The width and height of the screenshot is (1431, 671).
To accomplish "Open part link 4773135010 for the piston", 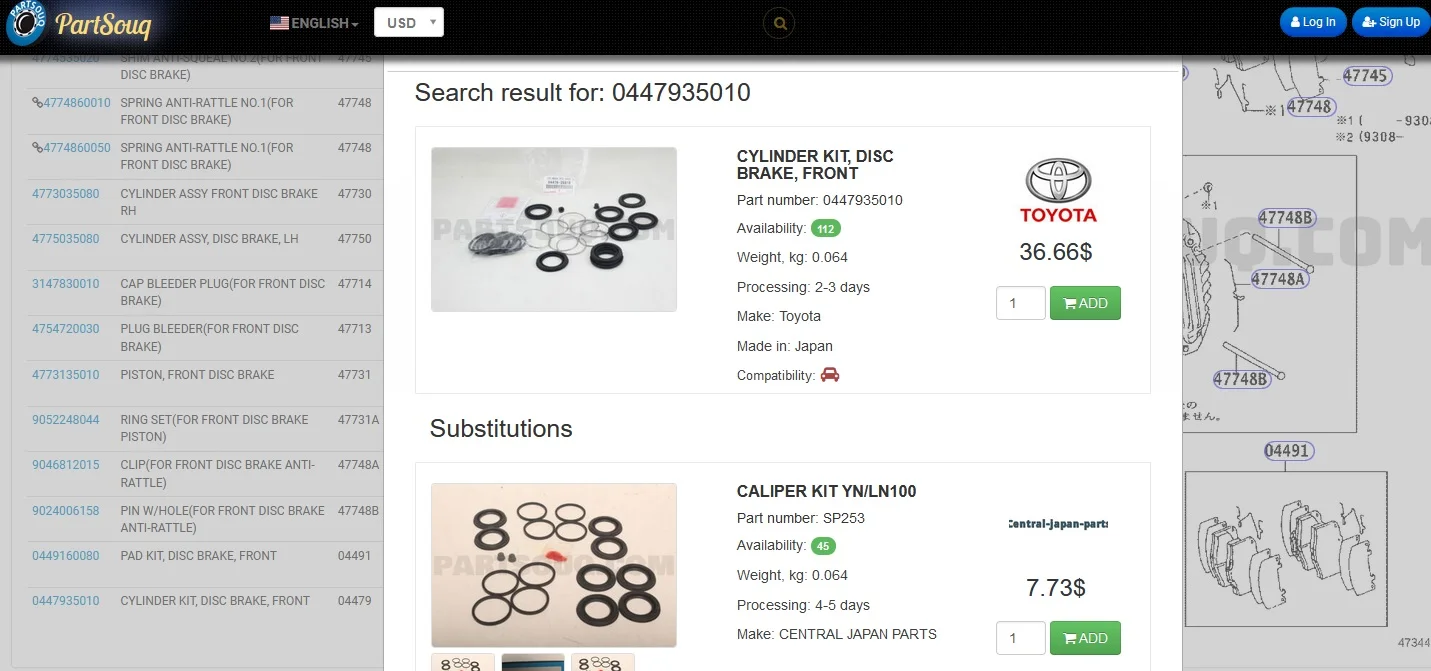I will coord(66,375).
